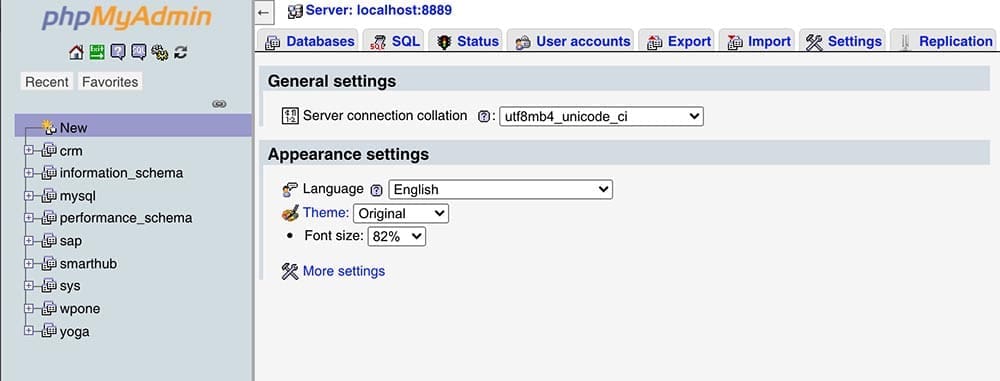
Task: Click the mysql database icon
Action: [x=49, y=197]
